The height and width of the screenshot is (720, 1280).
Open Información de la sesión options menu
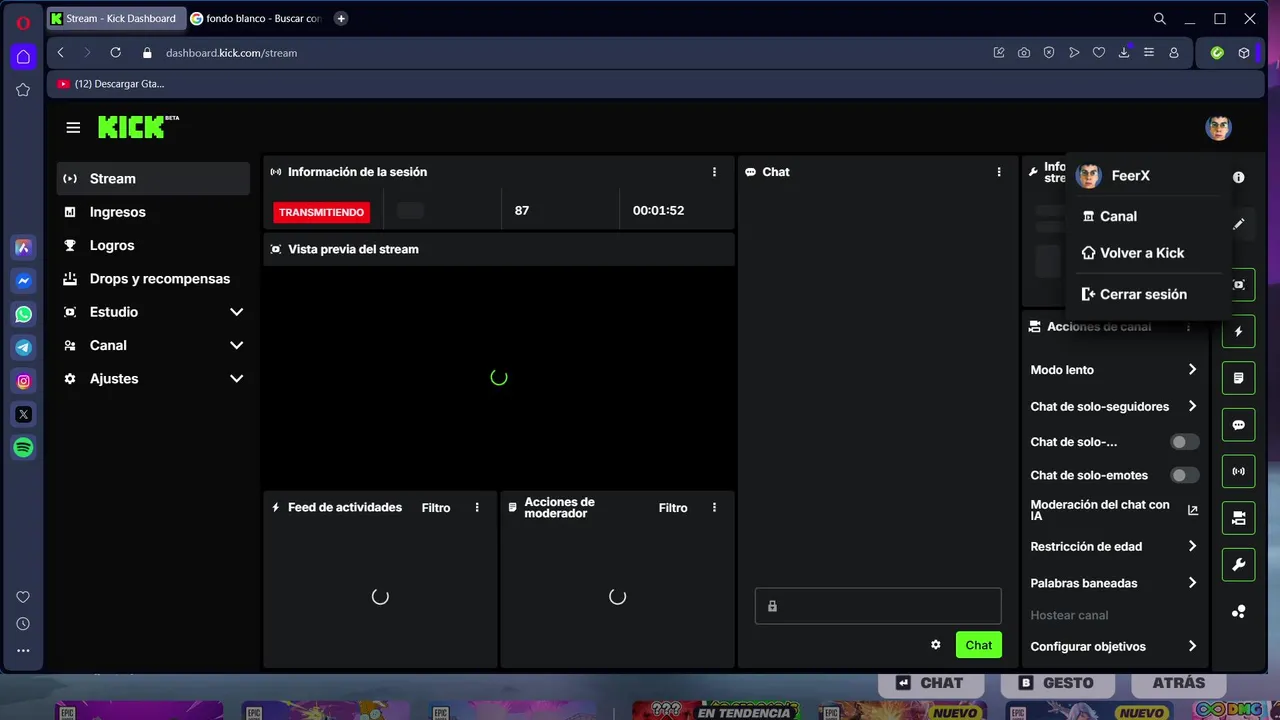click(x=714, y=172)
